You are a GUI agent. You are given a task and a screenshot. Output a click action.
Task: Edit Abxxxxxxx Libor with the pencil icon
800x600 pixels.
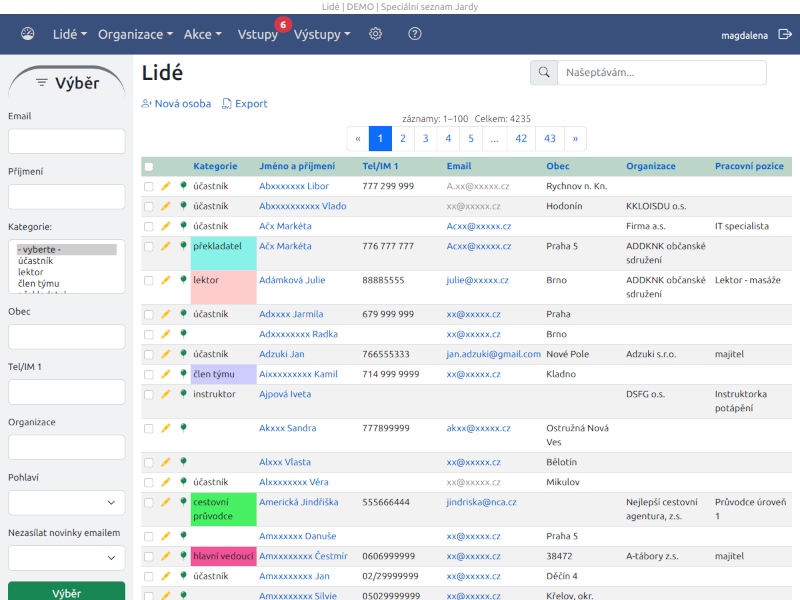(166, 186)
